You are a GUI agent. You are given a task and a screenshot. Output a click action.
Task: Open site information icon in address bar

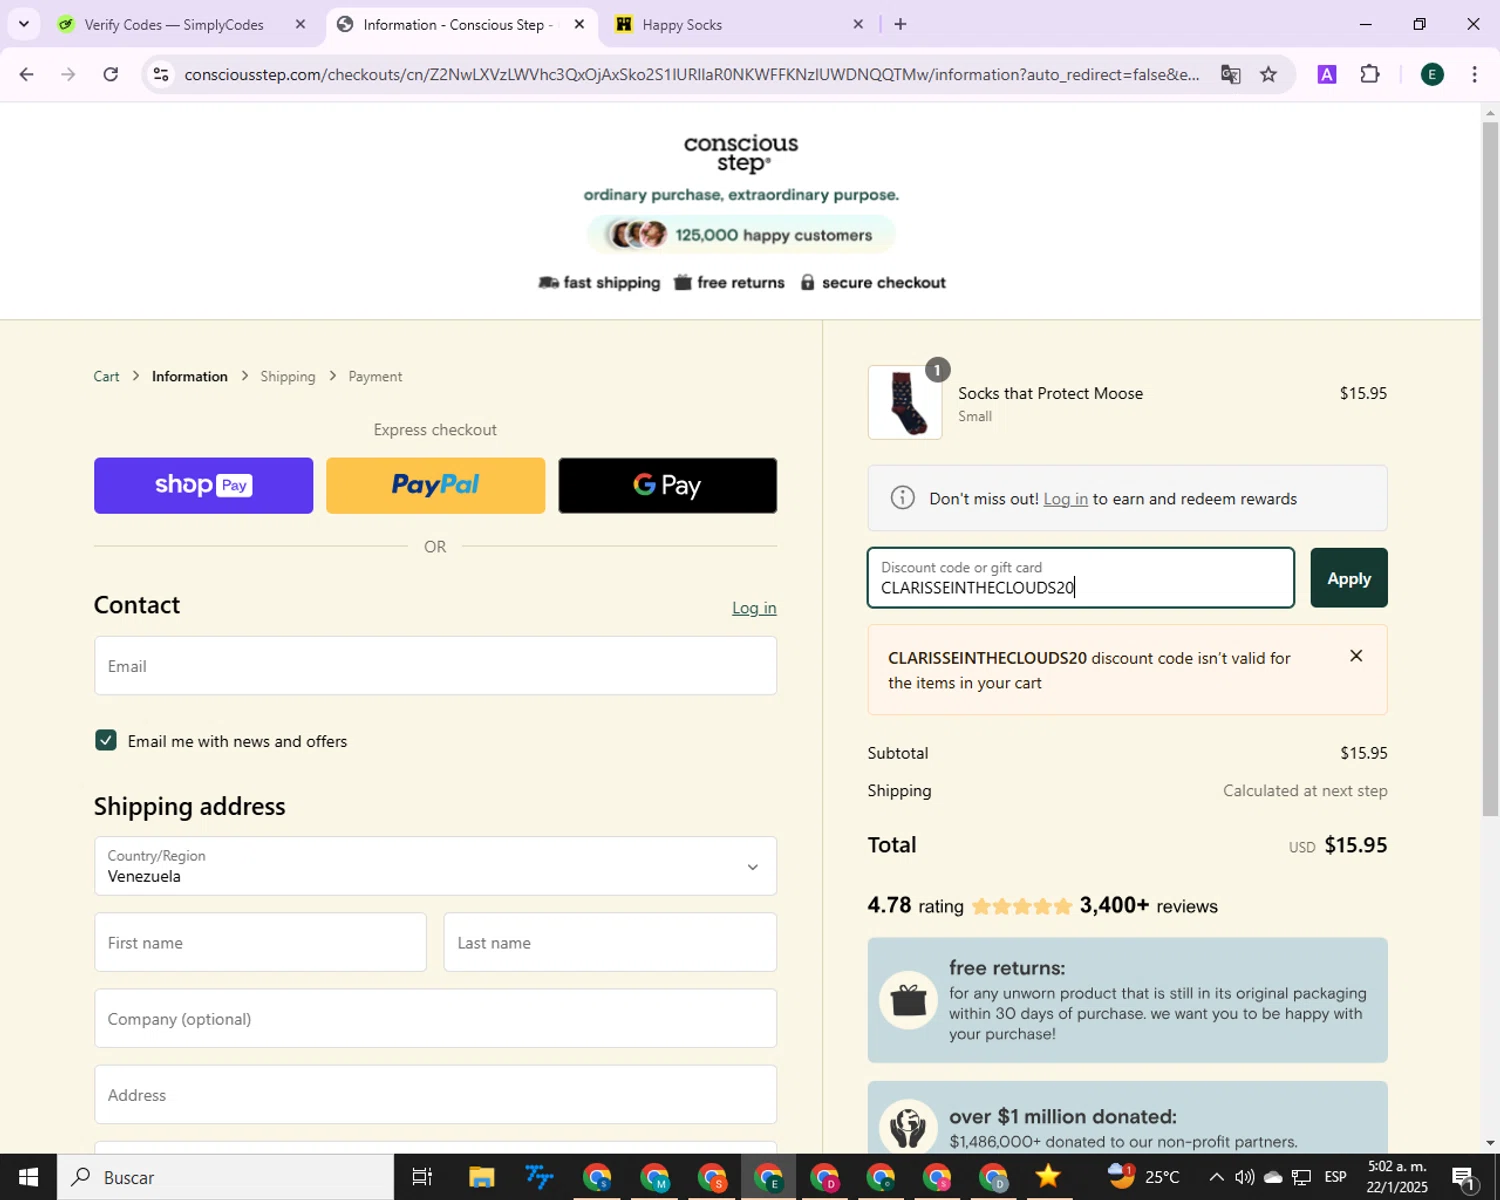click(x=161, y=74)
